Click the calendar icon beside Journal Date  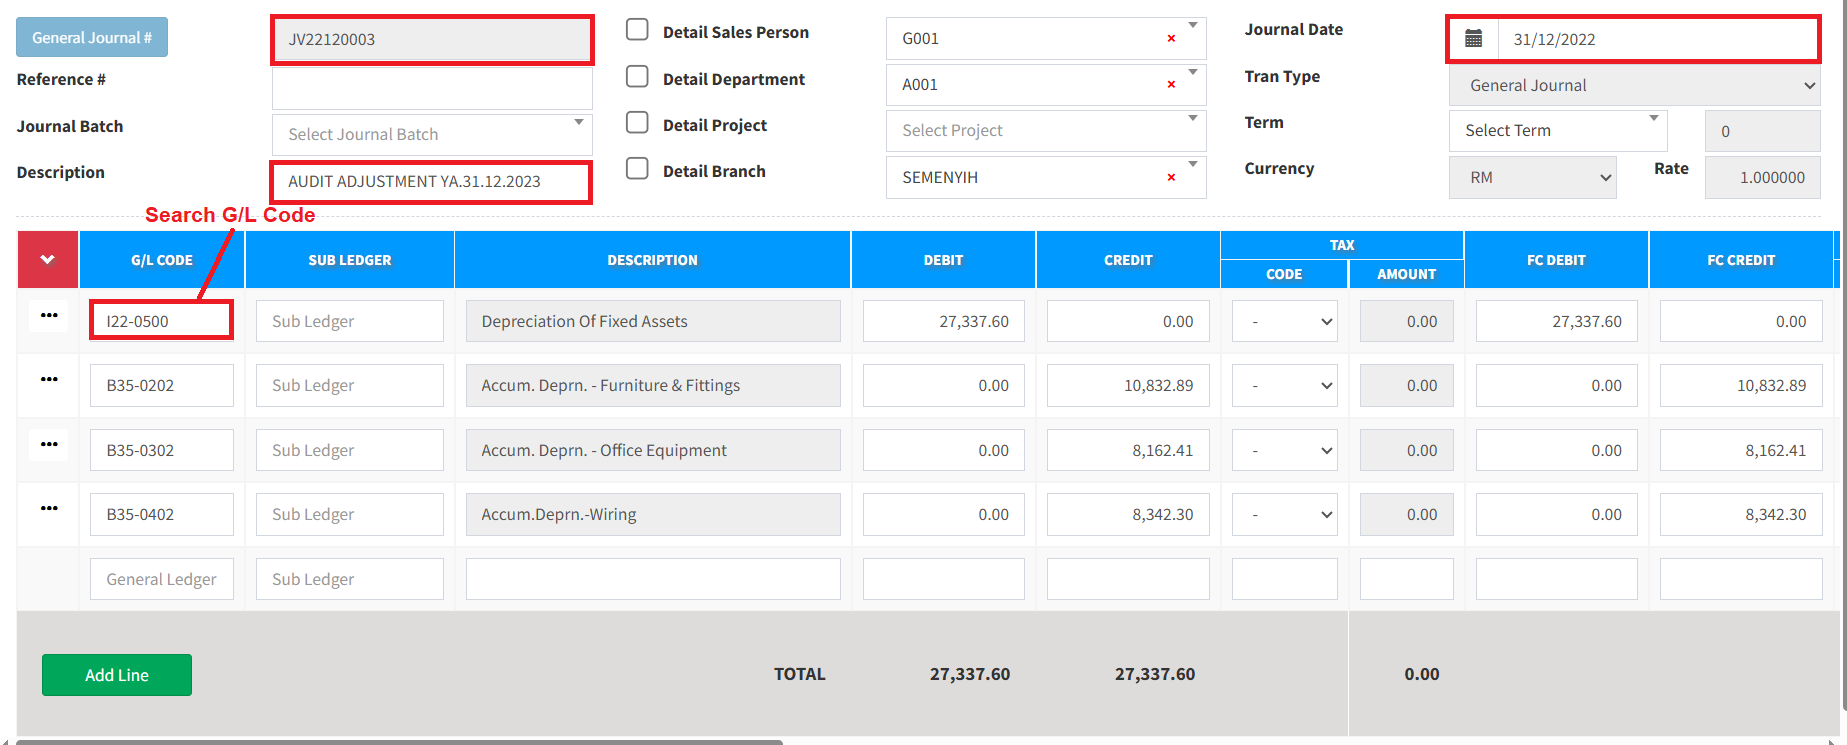[x=1473, y=39]
